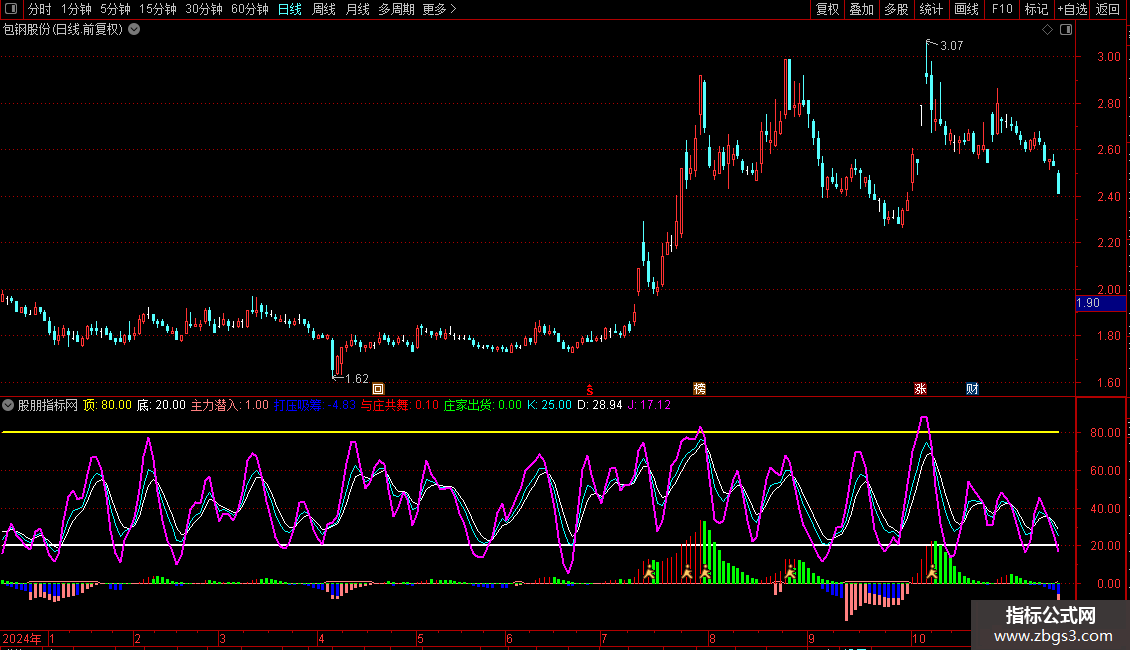Click the 复权 adjustment button
Viewport: 1130px width, 650px height.
[827, 9]
